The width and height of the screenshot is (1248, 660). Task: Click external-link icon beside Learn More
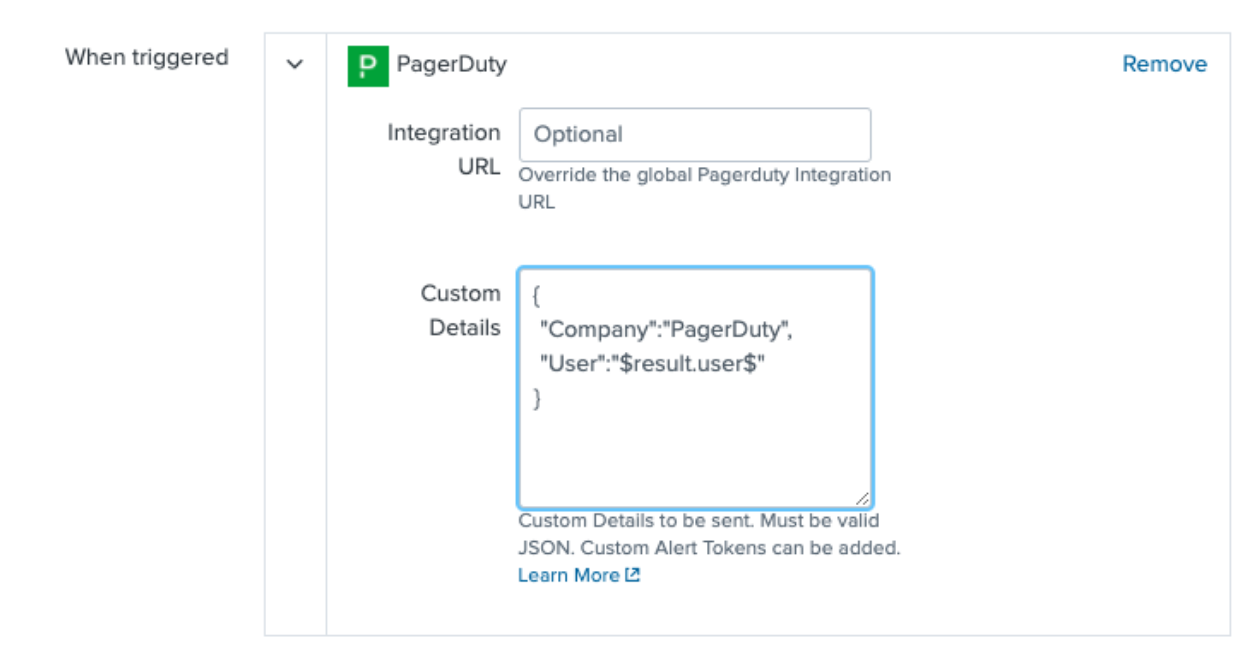click(632, 575)
